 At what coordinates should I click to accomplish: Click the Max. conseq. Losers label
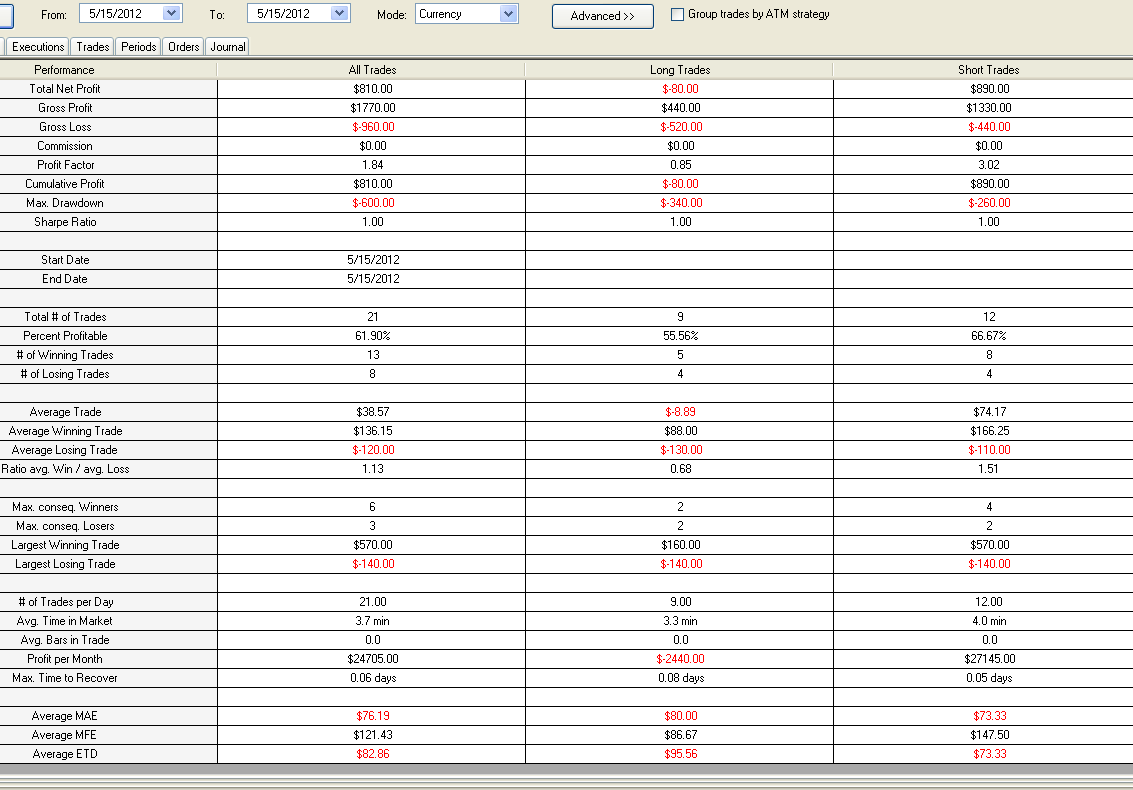point(65,526)
